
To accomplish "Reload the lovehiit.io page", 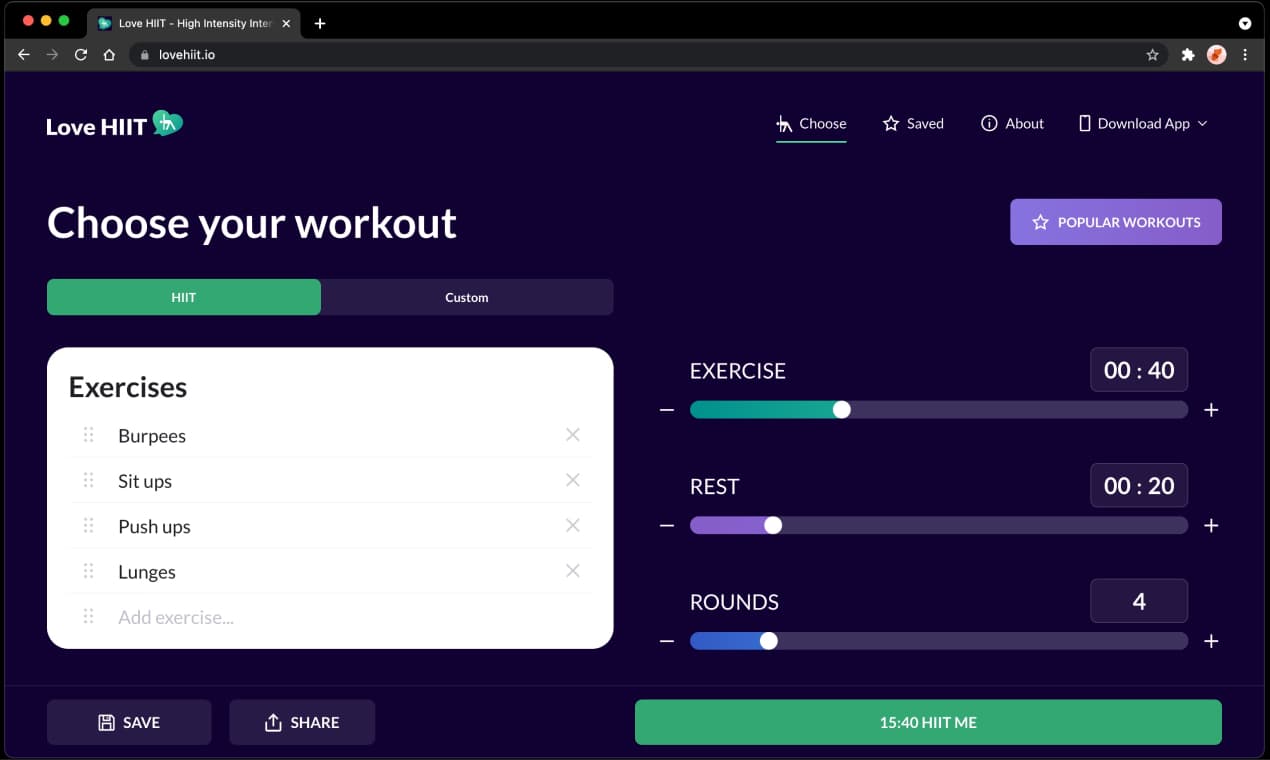I will pyautogui.click(x=81, y=55).
